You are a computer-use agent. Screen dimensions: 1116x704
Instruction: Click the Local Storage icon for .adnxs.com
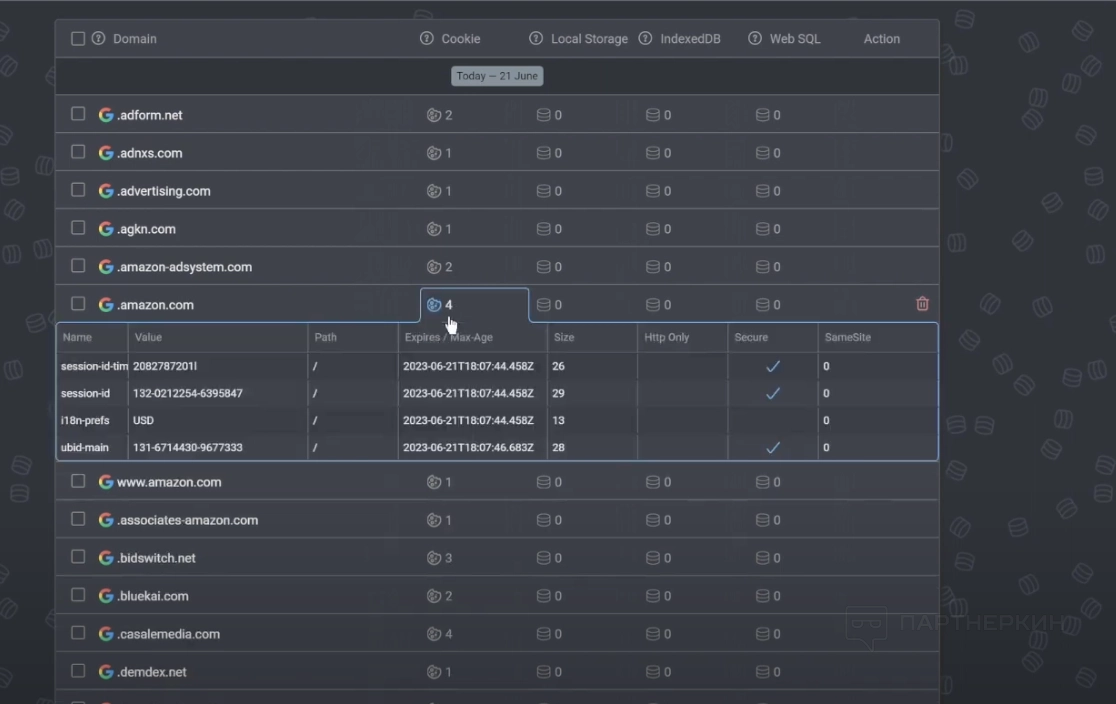click(544, 153)
